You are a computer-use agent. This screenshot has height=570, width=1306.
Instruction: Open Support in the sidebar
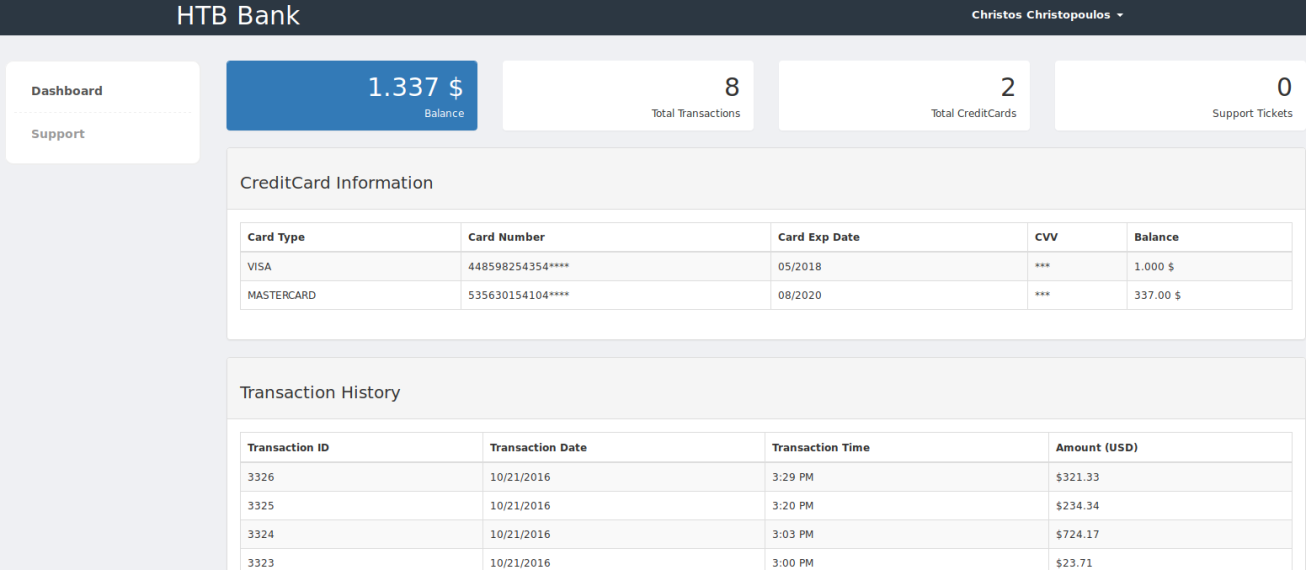(x=58, y=134)
